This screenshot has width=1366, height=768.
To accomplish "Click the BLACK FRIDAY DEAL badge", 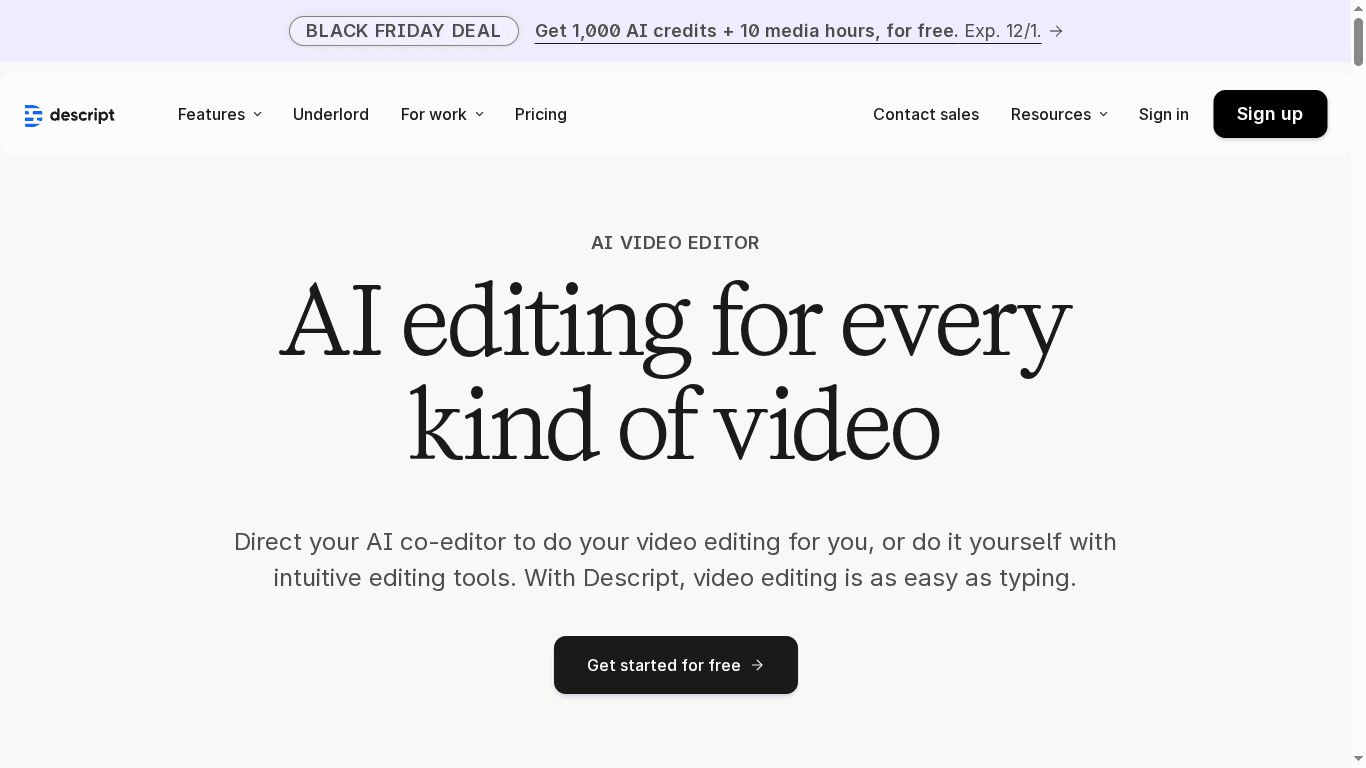I will pyautogui.click(x=403, y=31).
